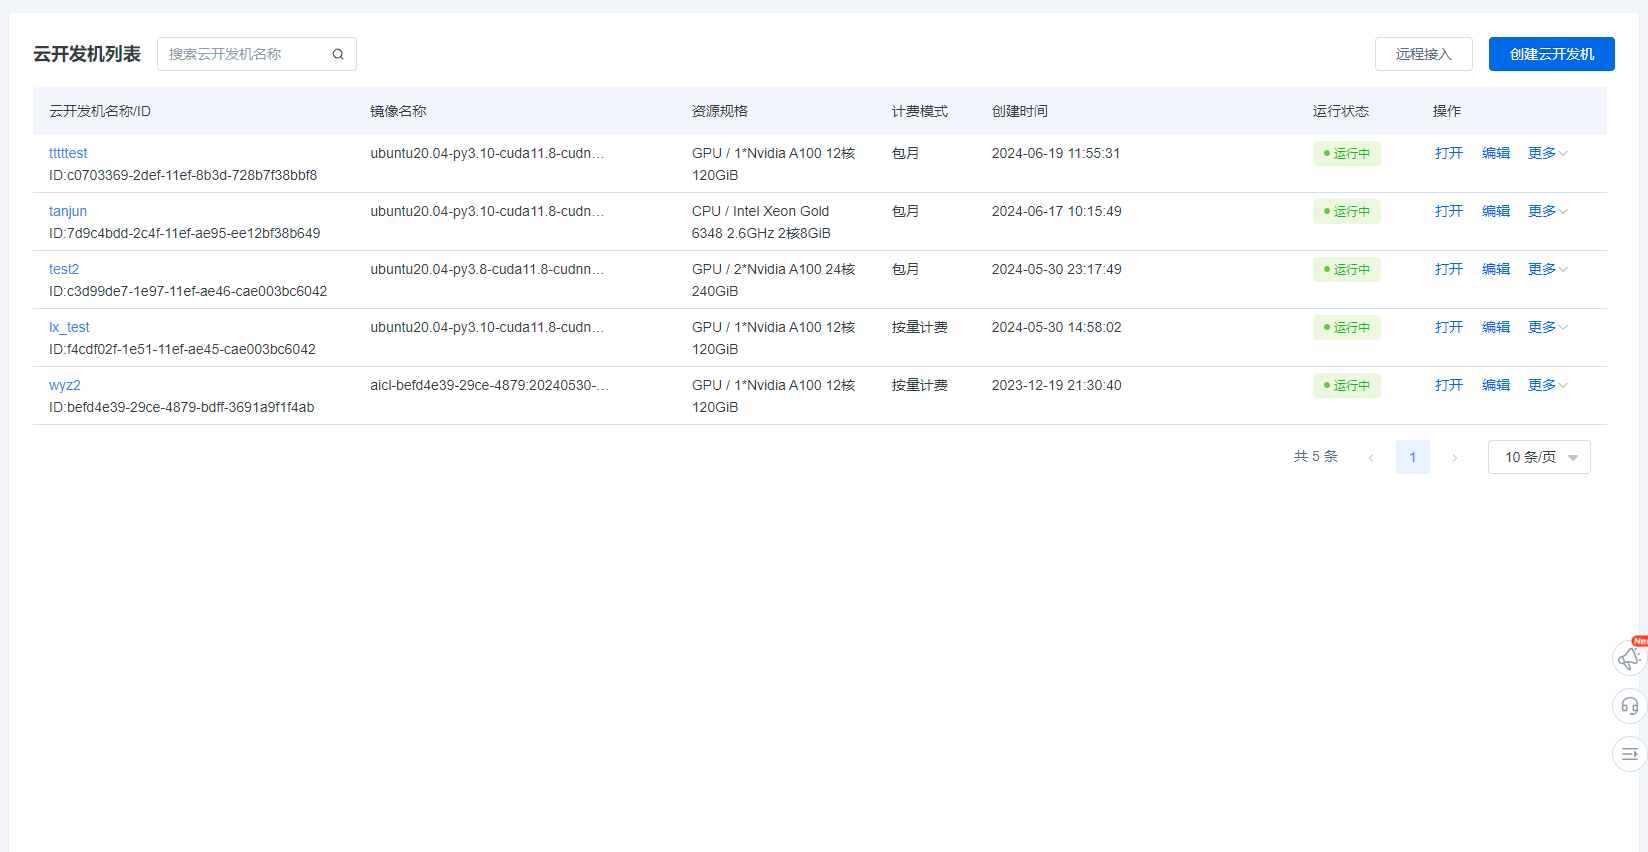
Task: Click 编辑 for the tttttest row
Action: [x=1495, y=153]
